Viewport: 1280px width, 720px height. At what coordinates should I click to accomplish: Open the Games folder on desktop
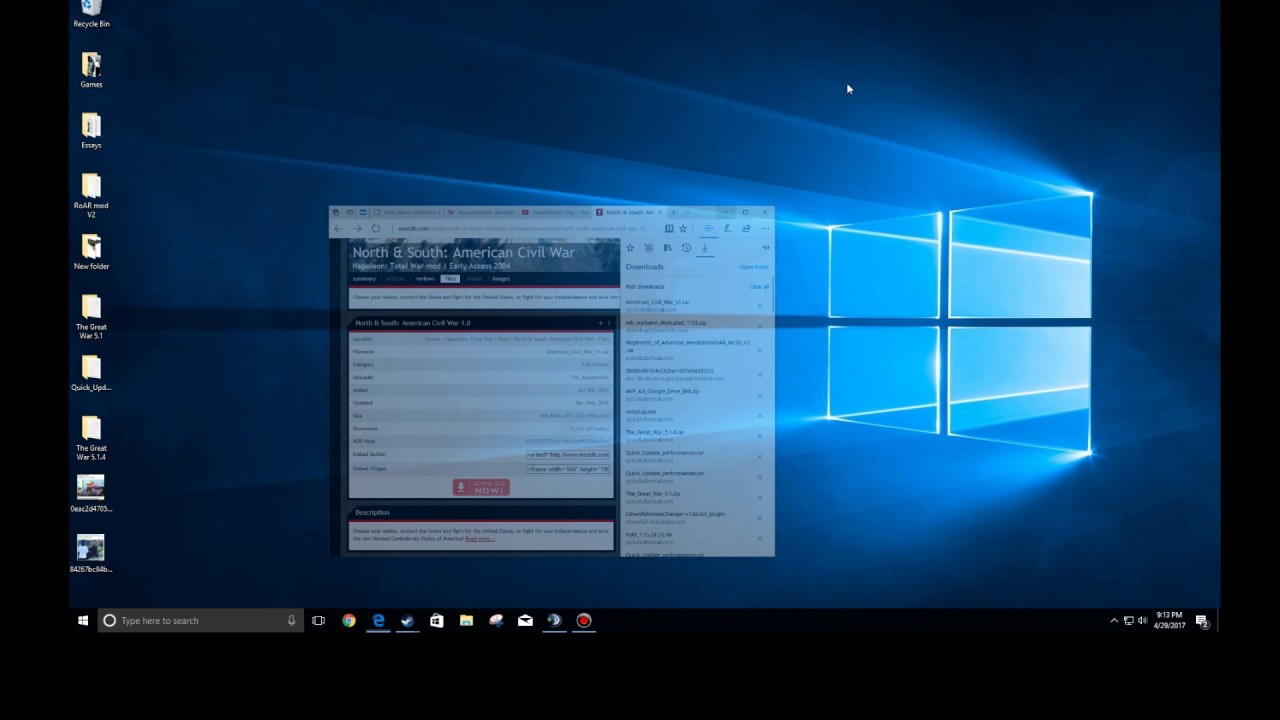91,70
